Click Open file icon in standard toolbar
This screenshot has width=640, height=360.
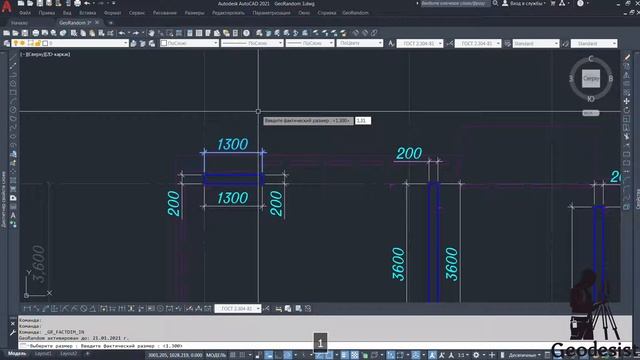[x=16, y=33]
